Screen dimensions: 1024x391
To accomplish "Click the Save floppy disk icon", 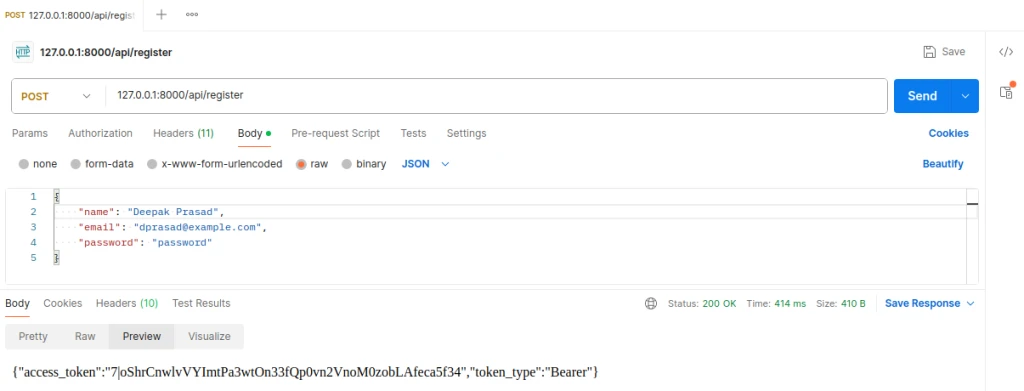I will click(929, 52).
